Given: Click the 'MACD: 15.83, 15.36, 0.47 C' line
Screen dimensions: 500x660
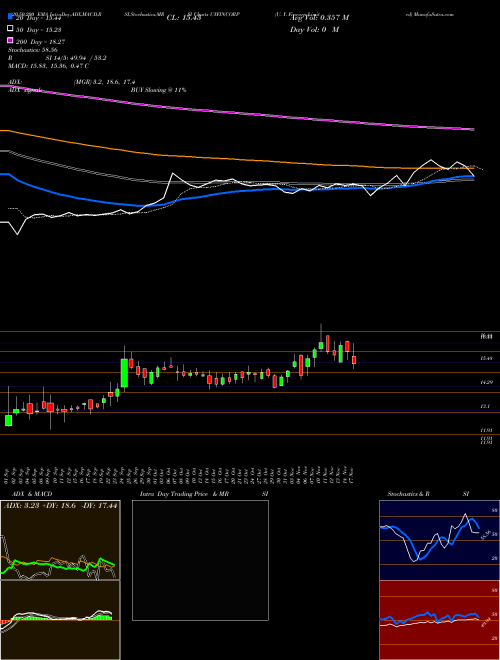Looking at the screenshot, I should pos(48,66).
